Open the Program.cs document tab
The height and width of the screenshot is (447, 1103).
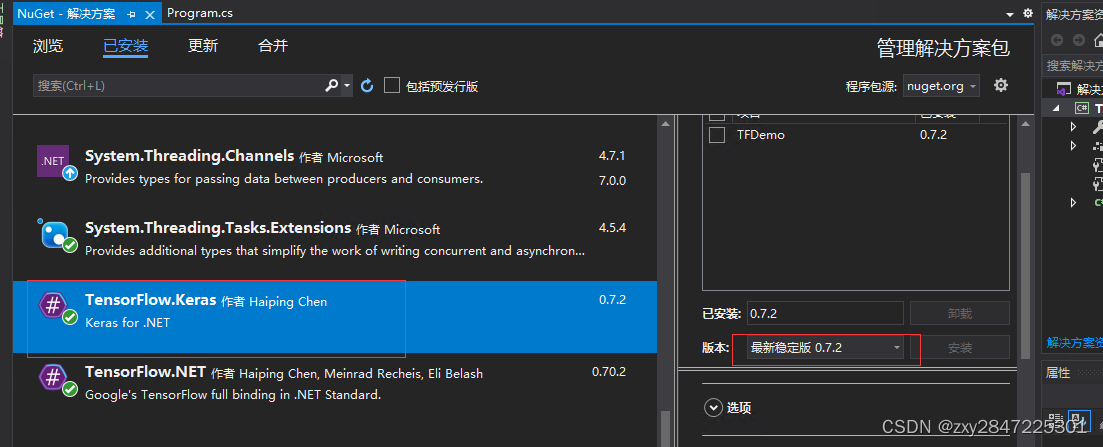click(x=200, y=13)
